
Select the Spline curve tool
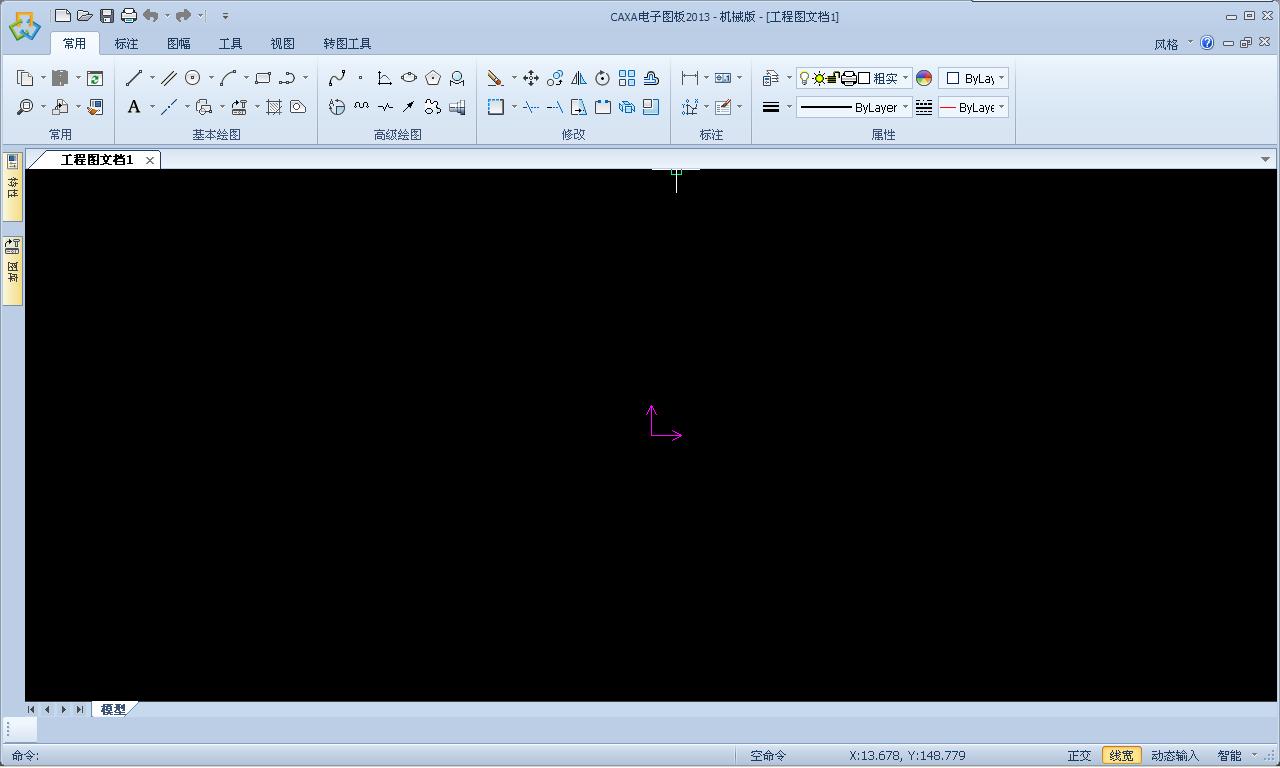click(337, 78)
